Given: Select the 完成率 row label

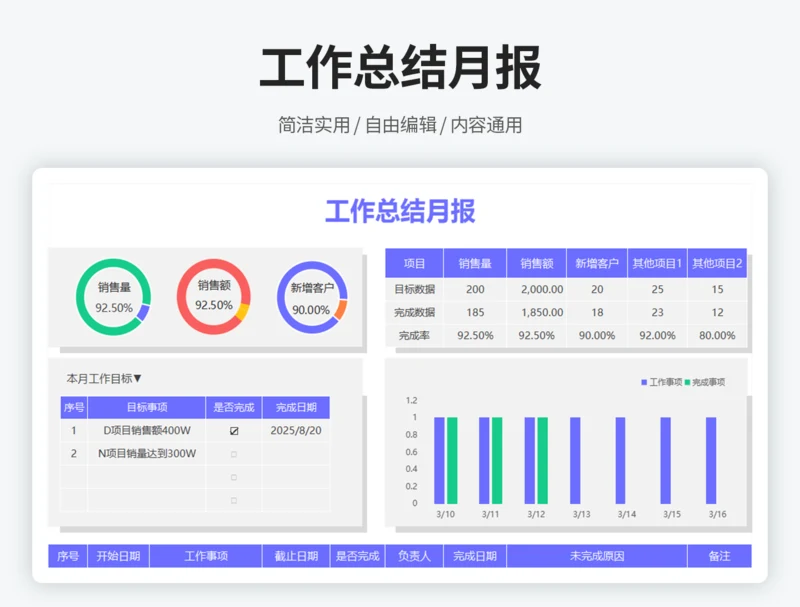Looking at the screenshot, I should click(x=414, y=336).
